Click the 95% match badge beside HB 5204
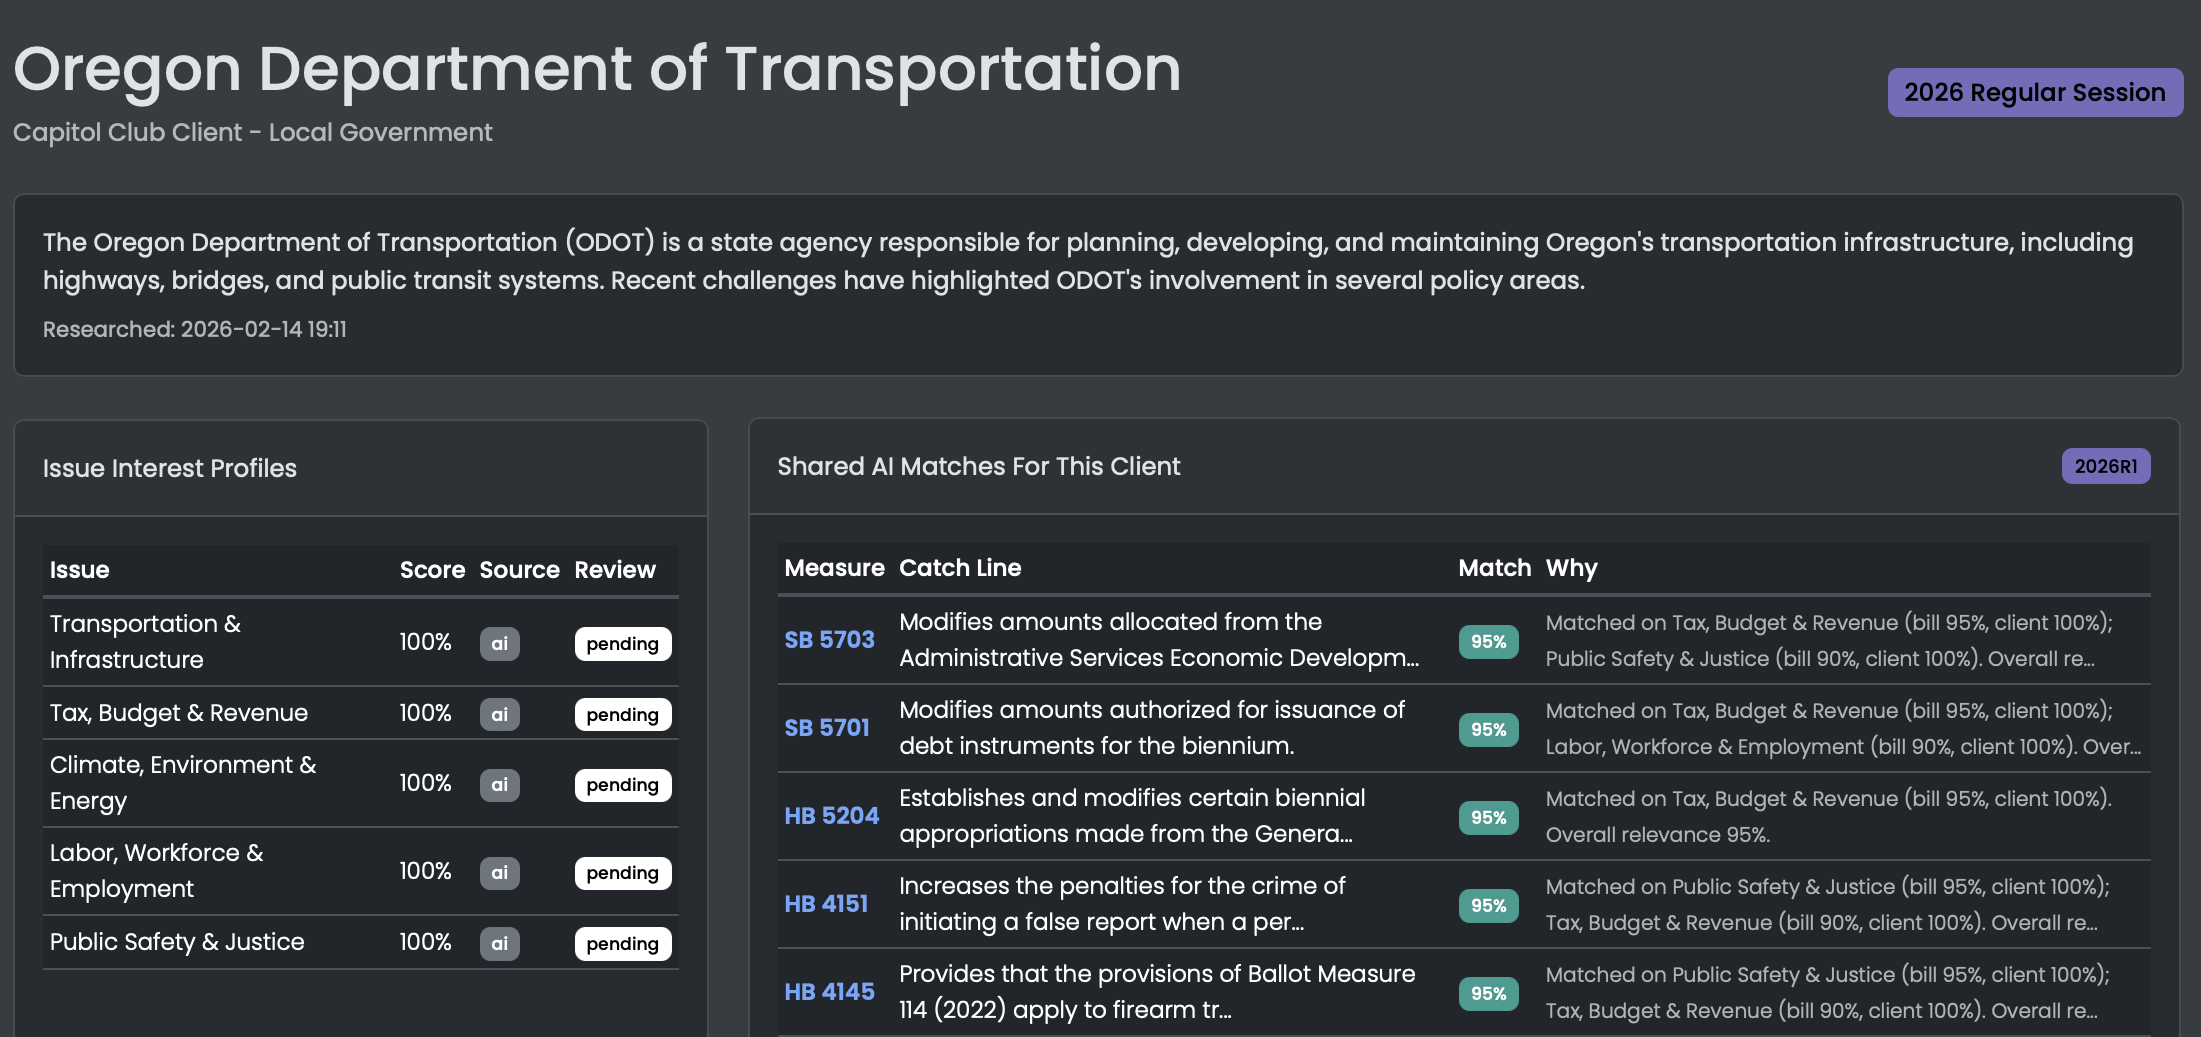The image size is (2201, 1037). 1488,817
